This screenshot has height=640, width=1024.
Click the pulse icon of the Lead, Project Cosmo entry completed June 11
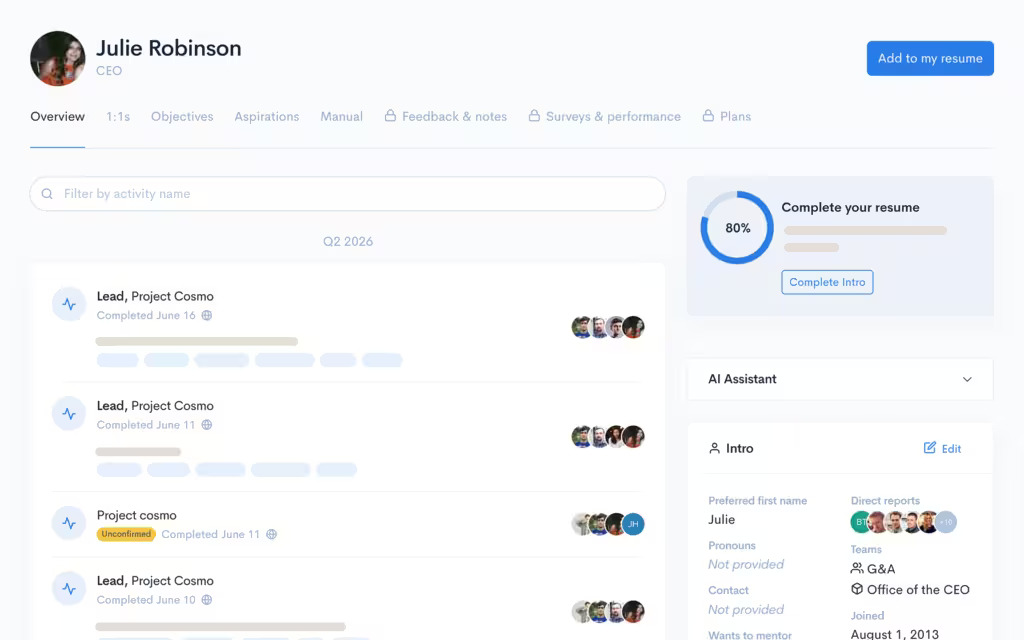(x=69, y=414)
